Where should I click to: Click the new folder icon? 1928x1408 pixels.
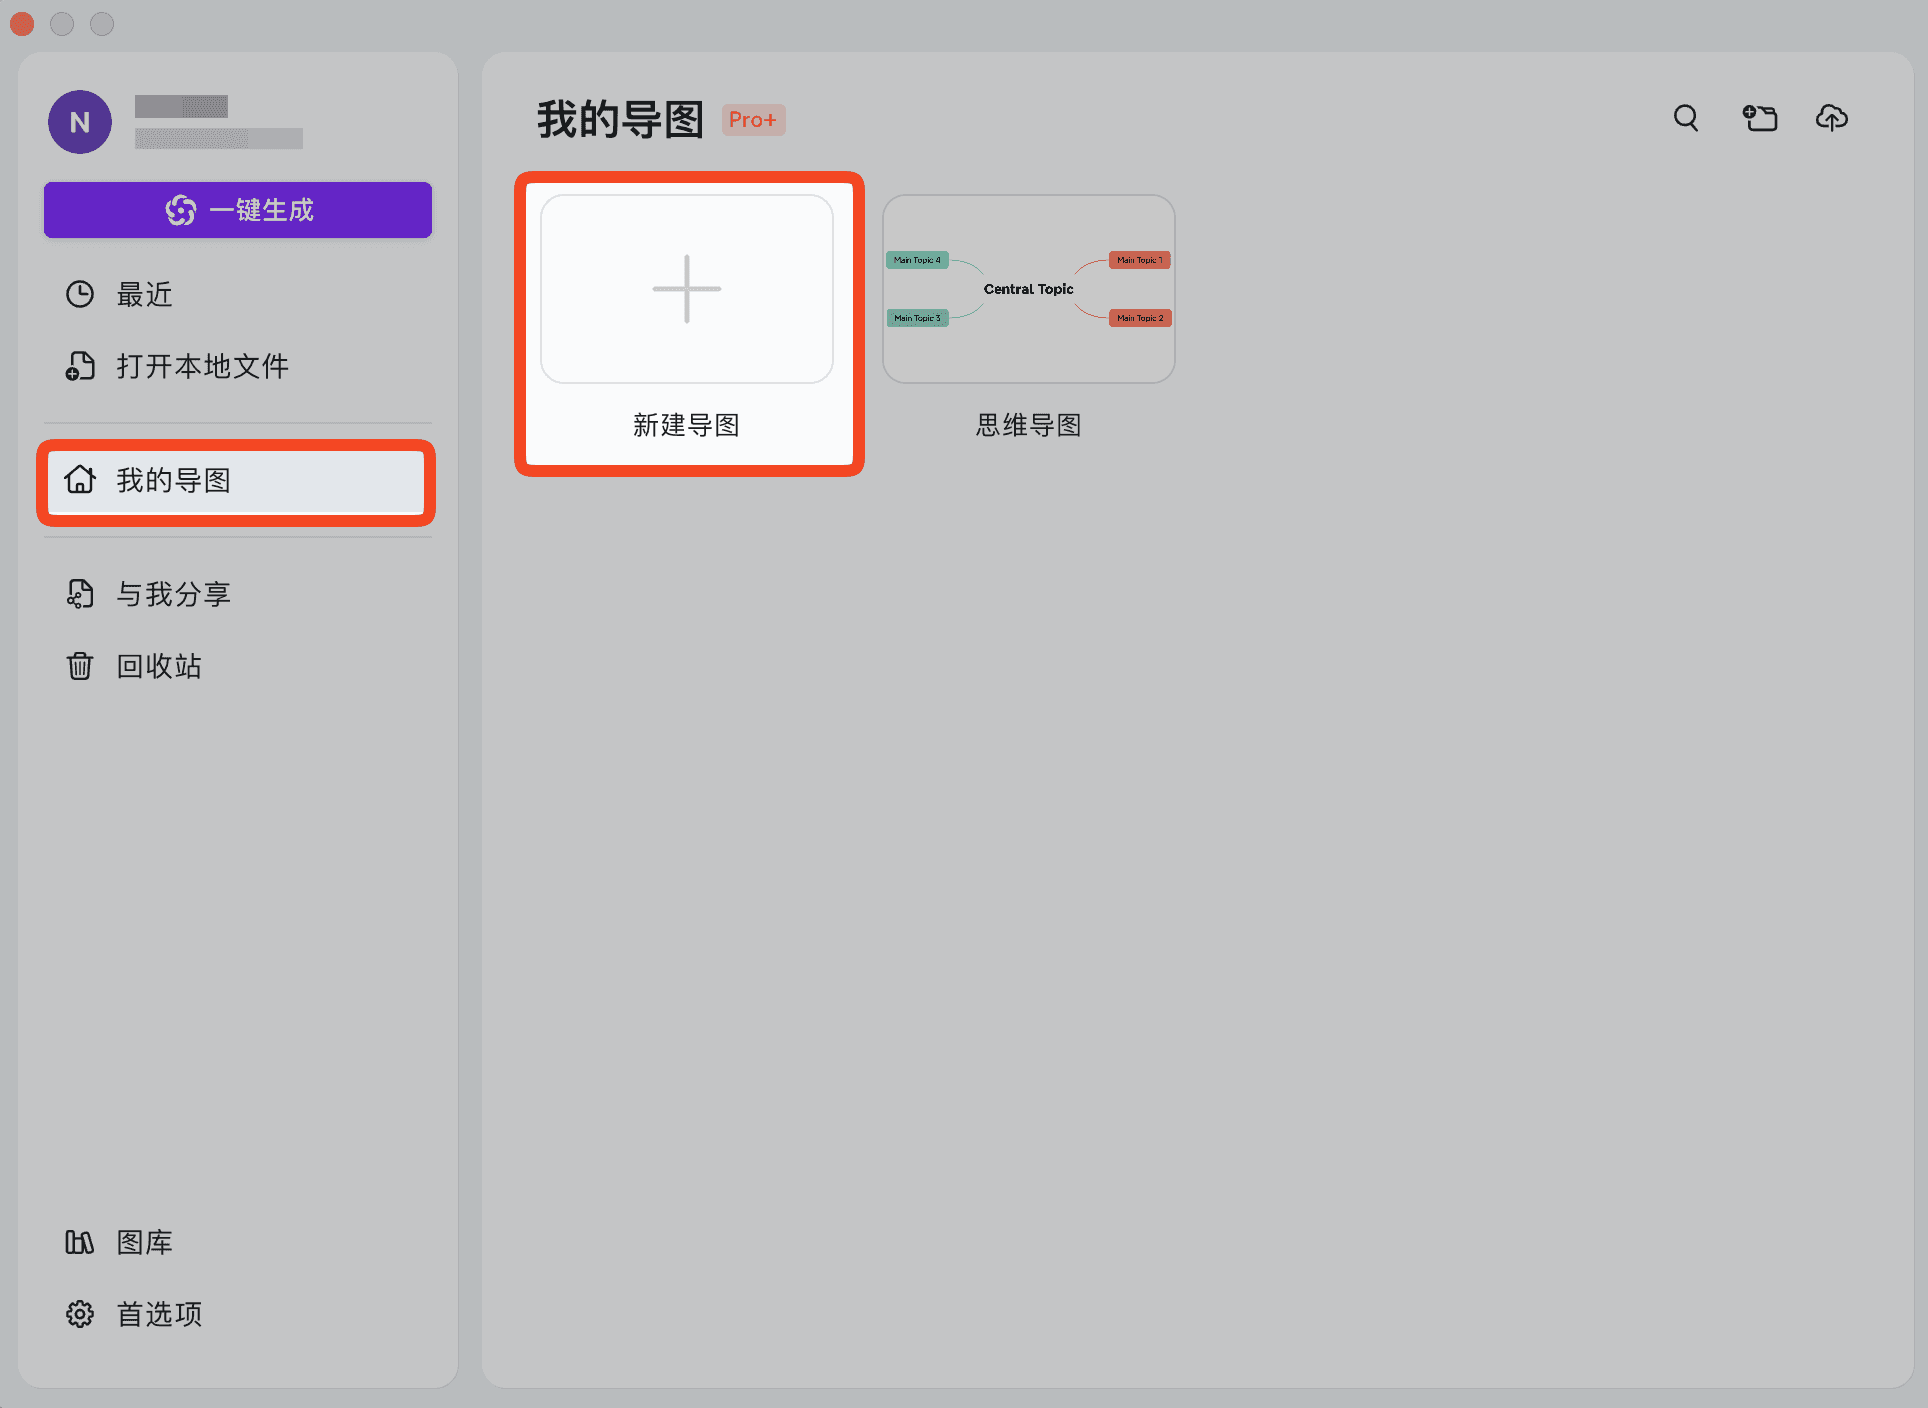[x=1760, y=118]
